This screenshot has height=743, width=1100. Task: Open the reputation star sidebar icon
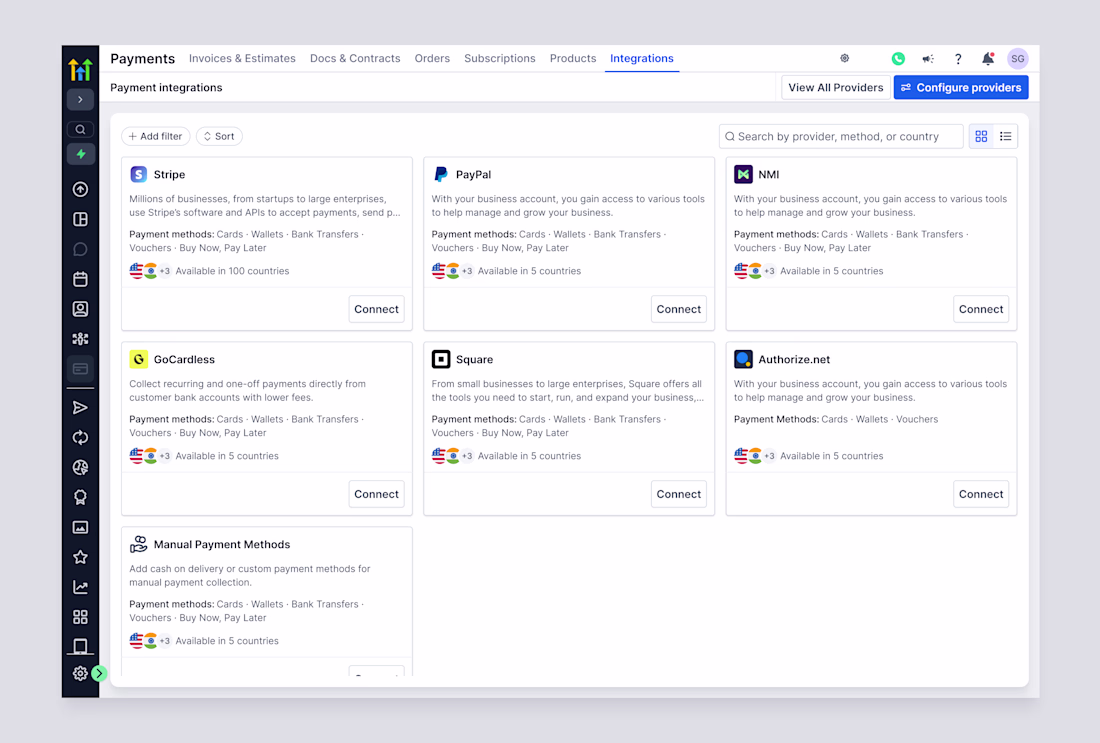click(80, 557)
